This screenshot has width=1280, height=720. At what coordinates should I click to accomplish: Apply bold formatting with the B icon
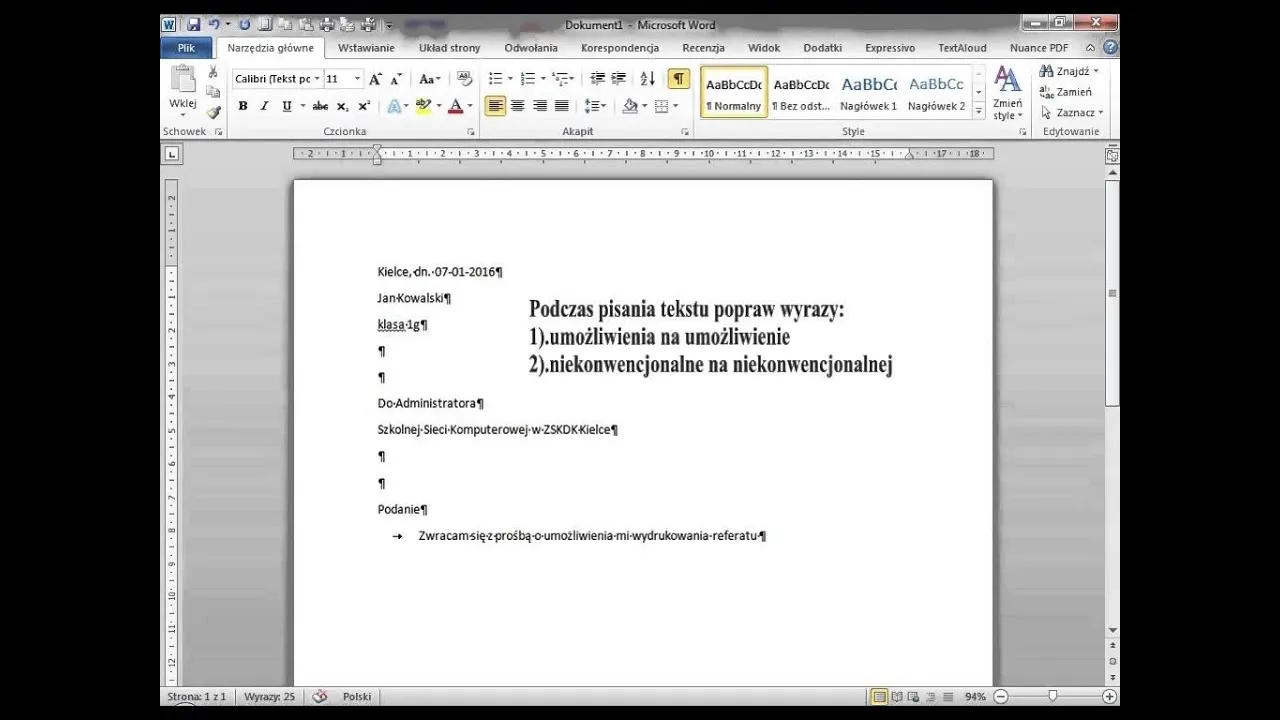pos(243,105)
